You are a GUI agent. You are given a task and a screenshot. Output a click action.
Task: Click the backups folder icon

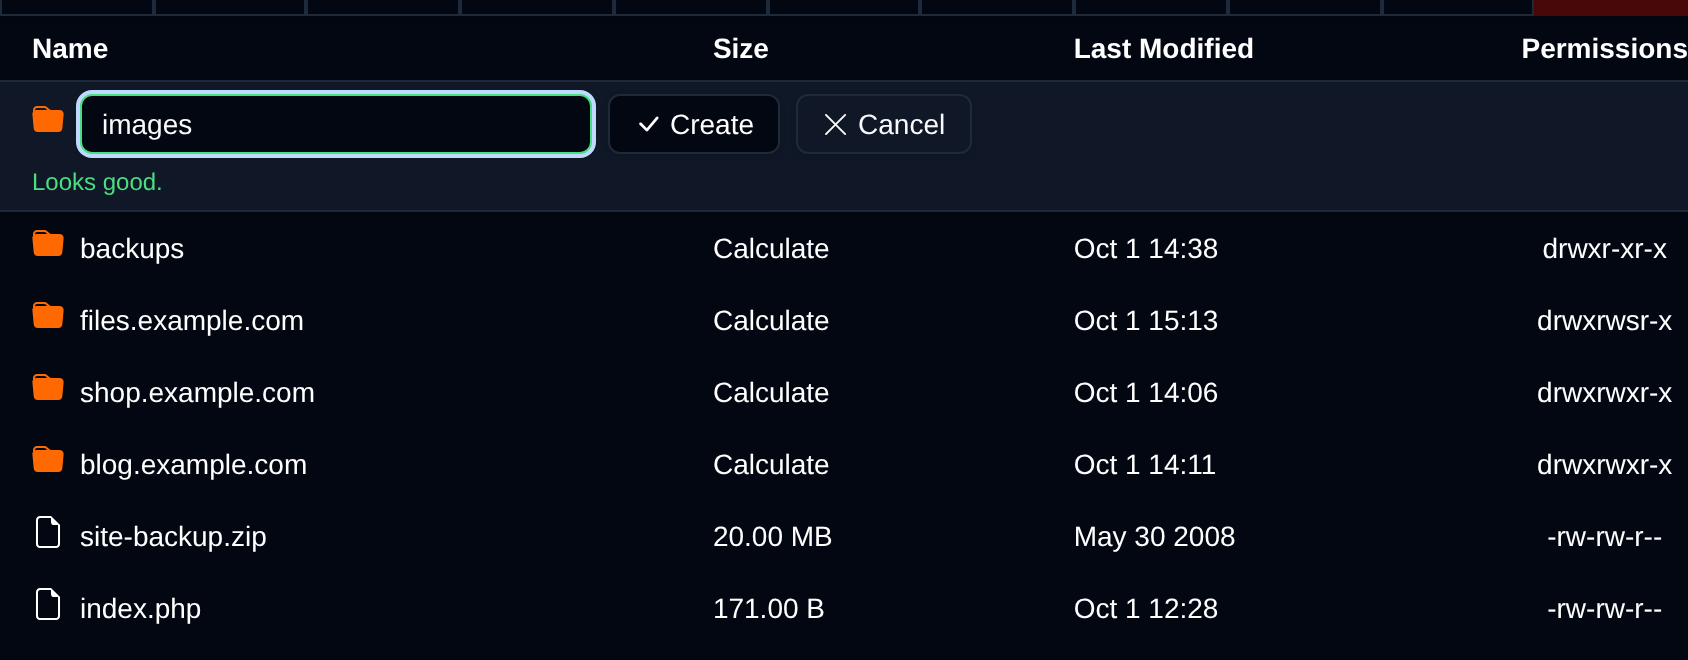48,244
